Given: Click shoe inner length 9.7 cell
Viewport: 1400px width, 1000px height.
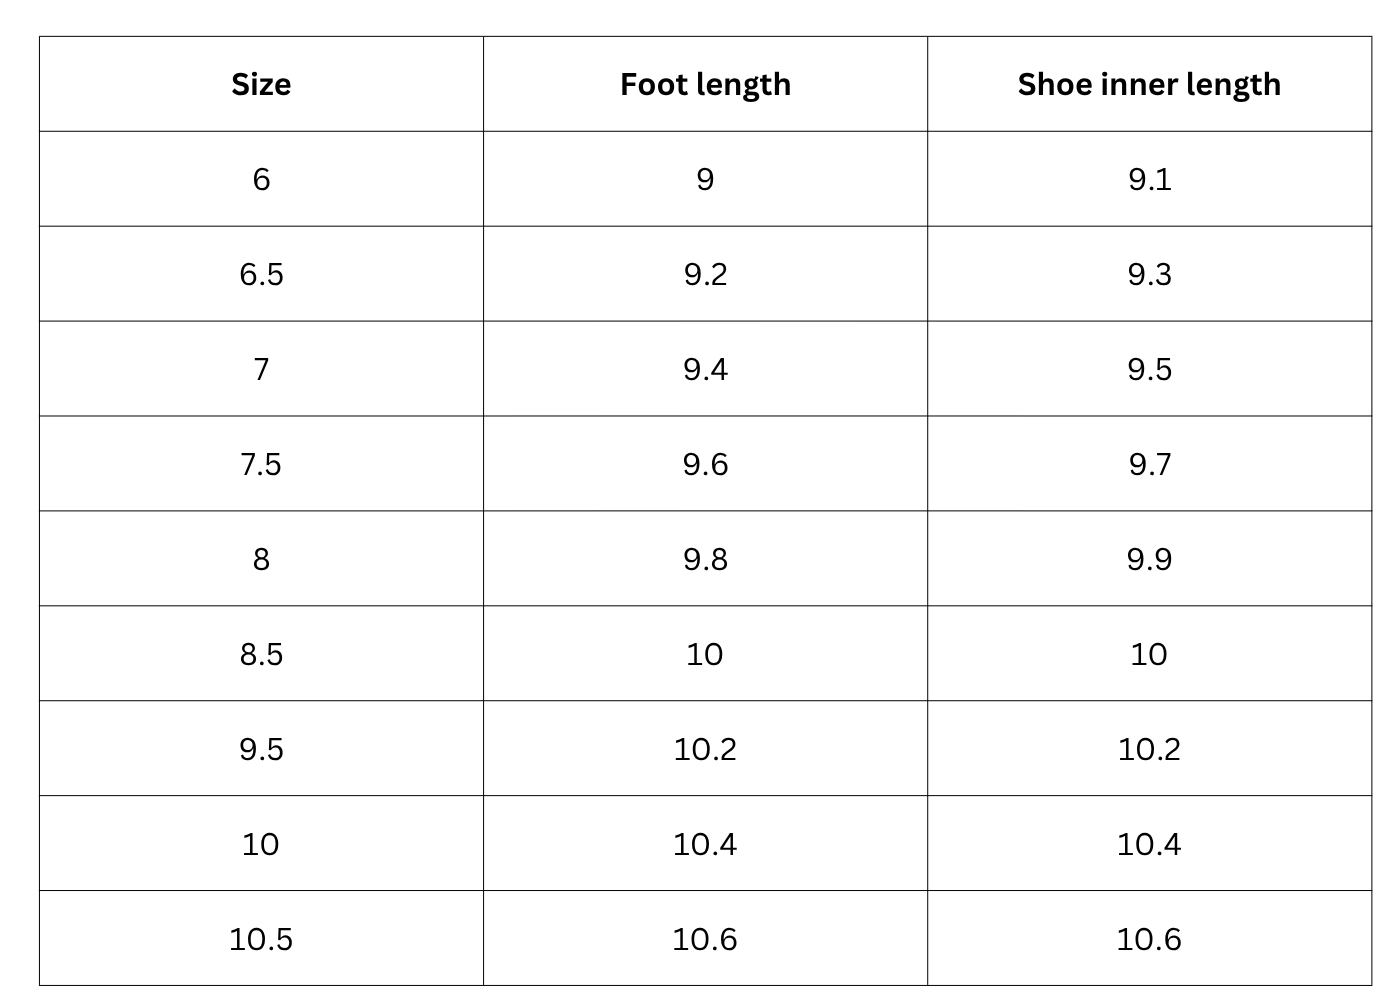Looking at the screenshot, I should (1149, 464).
